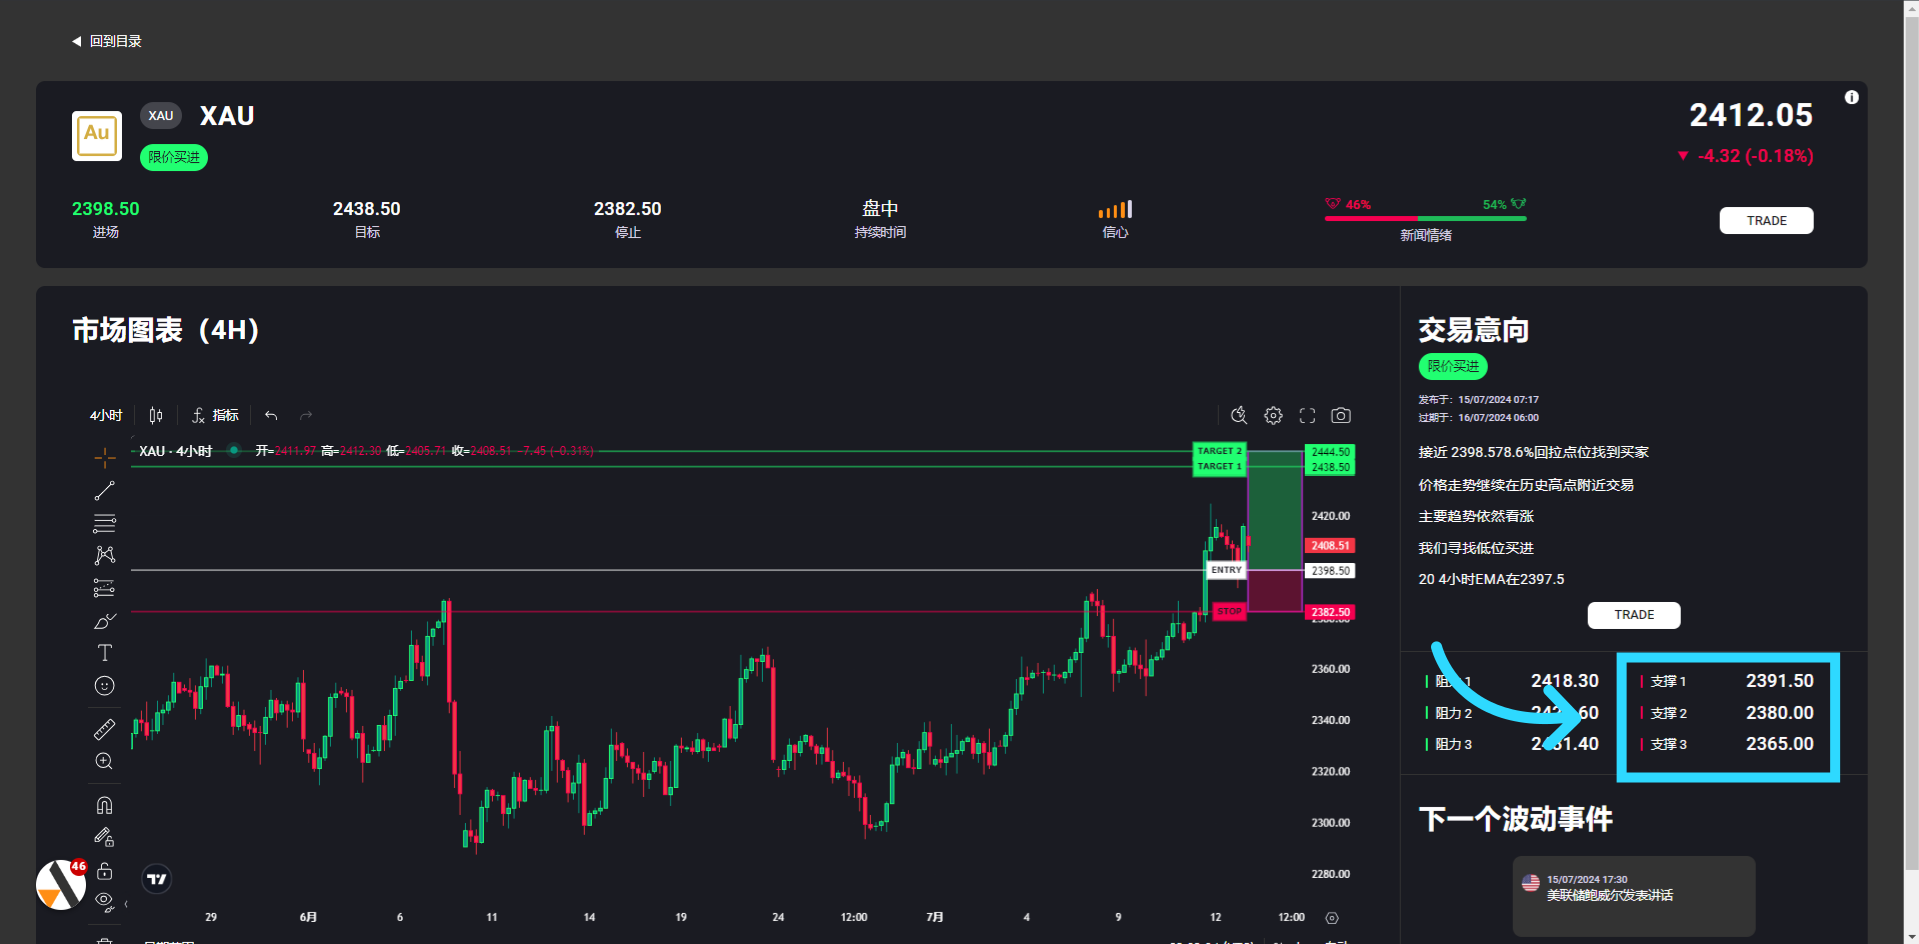
Task: Open chart settings gear
Action: pyautogui.click(x=1273, y=415)
